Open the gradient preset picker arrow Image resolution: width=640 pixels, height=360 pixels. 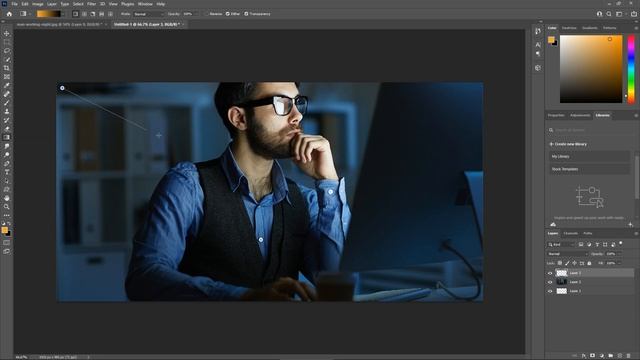(63, 14)
